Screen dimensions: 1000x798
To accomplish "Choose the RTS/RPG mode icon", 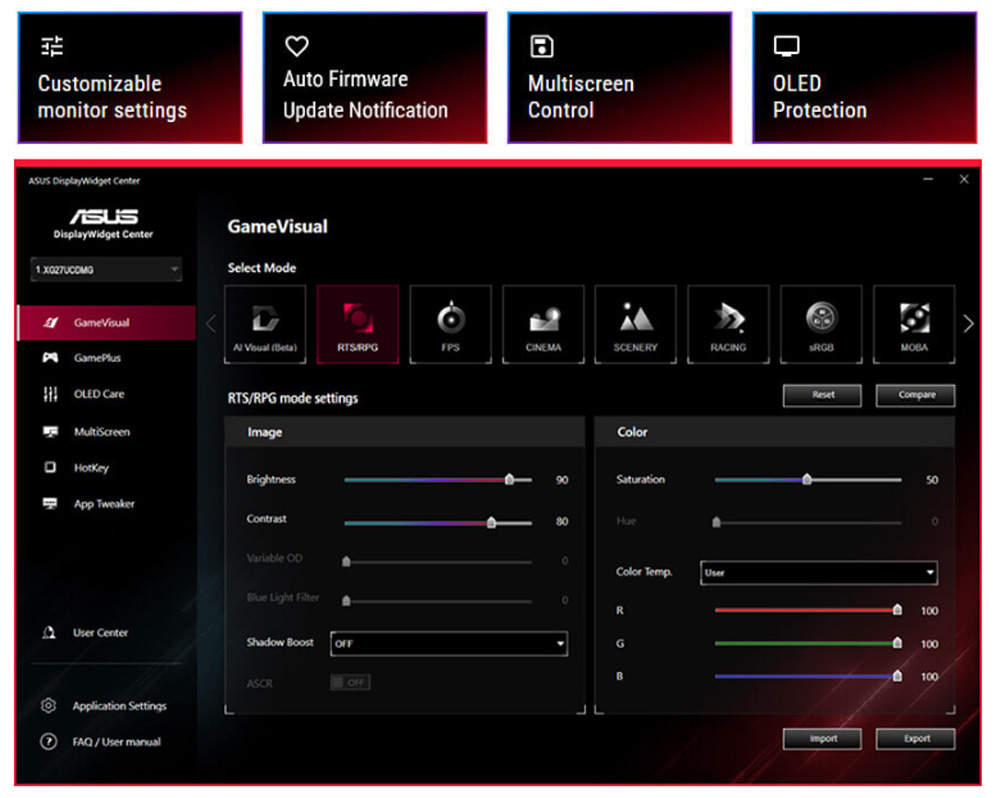I will 358,324.
